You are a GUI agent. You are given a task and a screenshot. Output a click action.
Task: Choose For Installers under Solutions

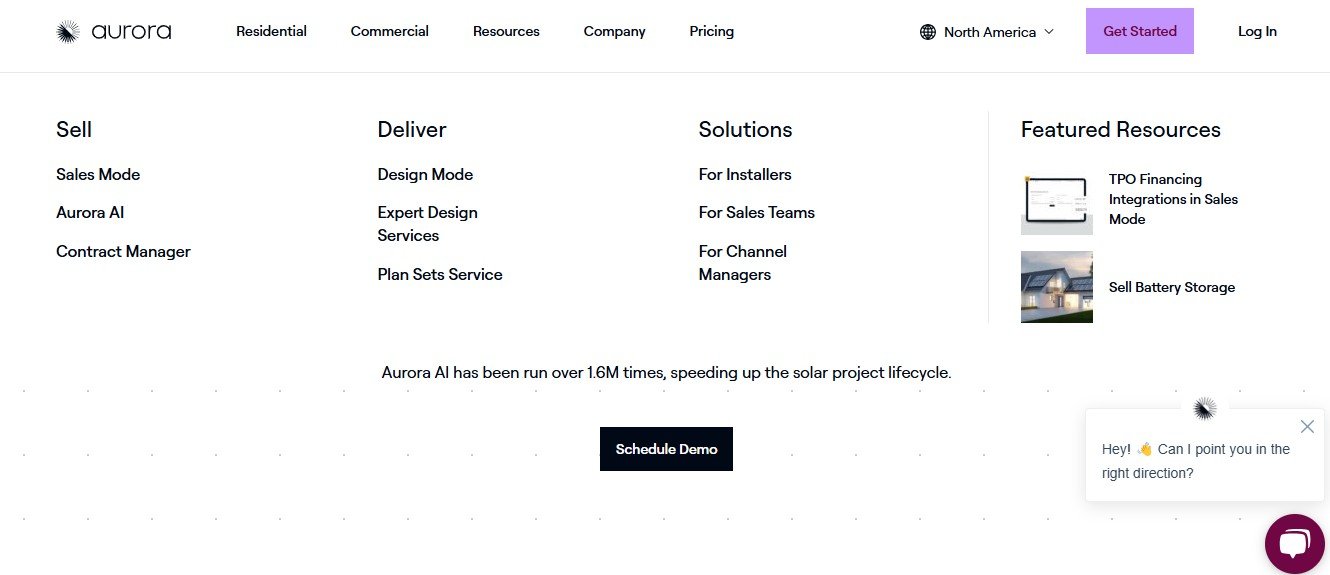745,174
